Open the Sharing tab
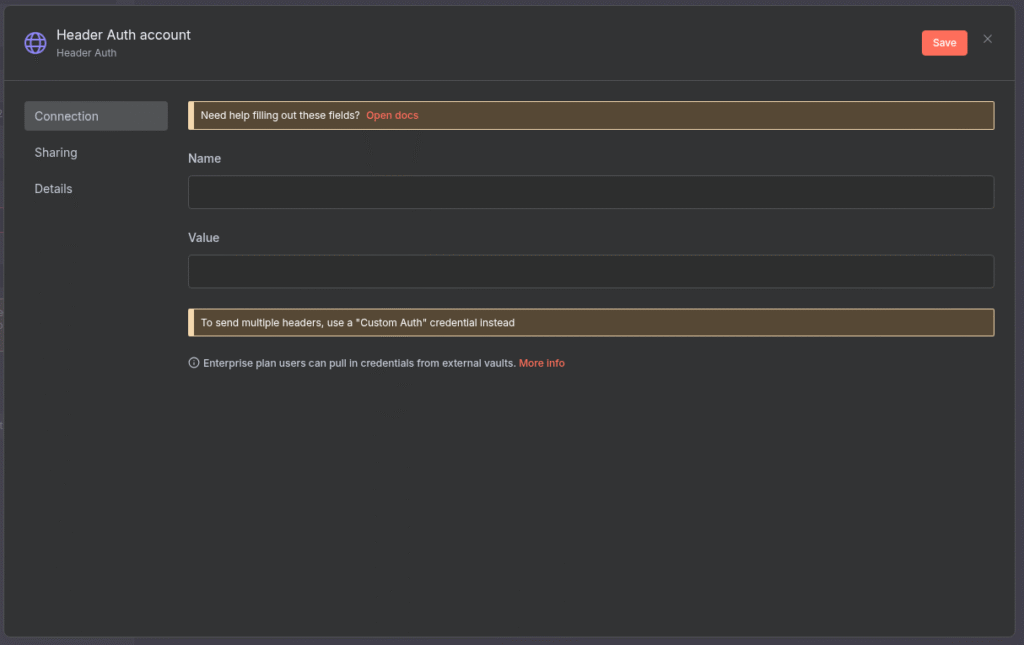The image size is (1024, 645). pos(56,153)
